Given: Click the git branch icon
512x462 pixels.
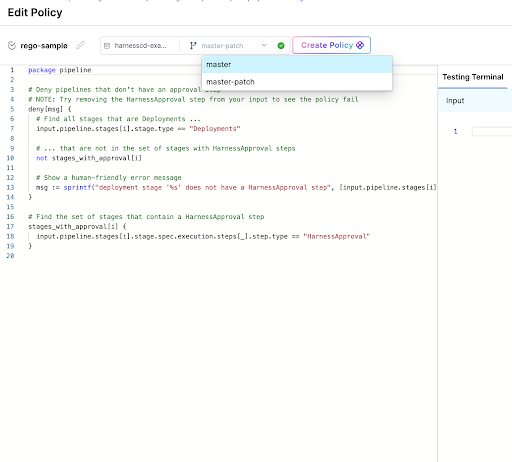Looking at the screenshot, I should 193,46.
